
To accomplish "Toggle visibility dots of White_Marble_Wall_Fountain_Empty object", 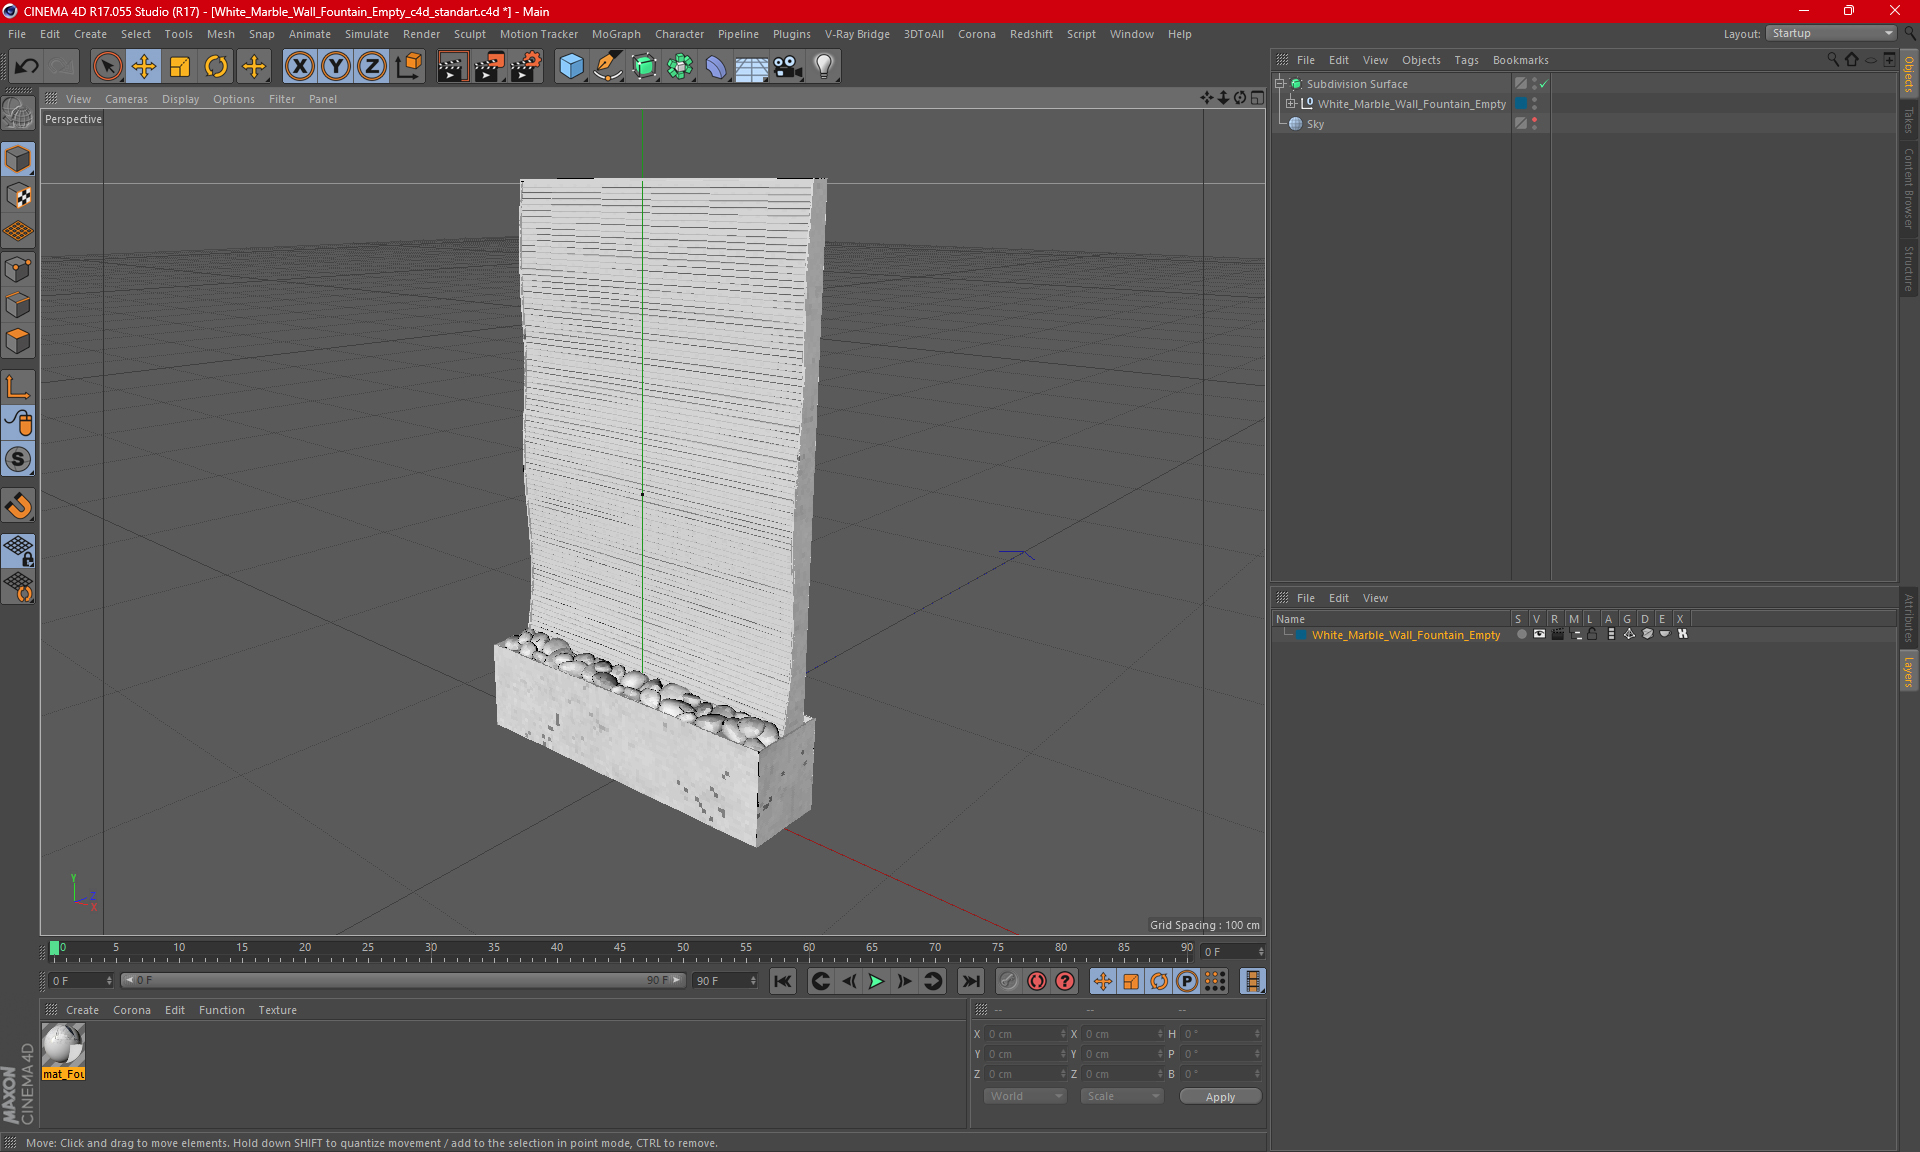I will click(x=1535, y=104).
